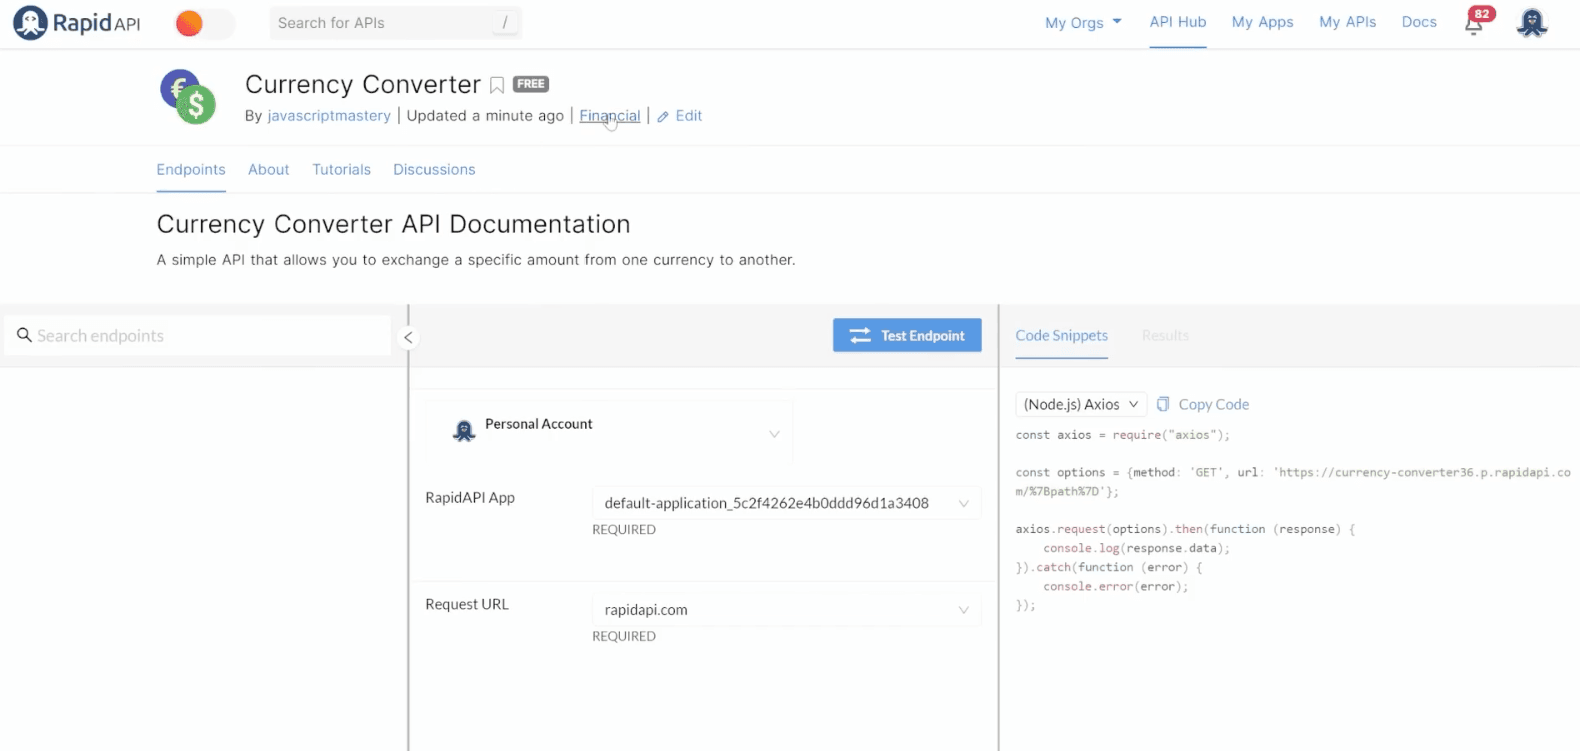The width and height of the screenshot is (1580, 751).
Task: Click the Personal Account avatar icon
Action: (x=464, y=431)
